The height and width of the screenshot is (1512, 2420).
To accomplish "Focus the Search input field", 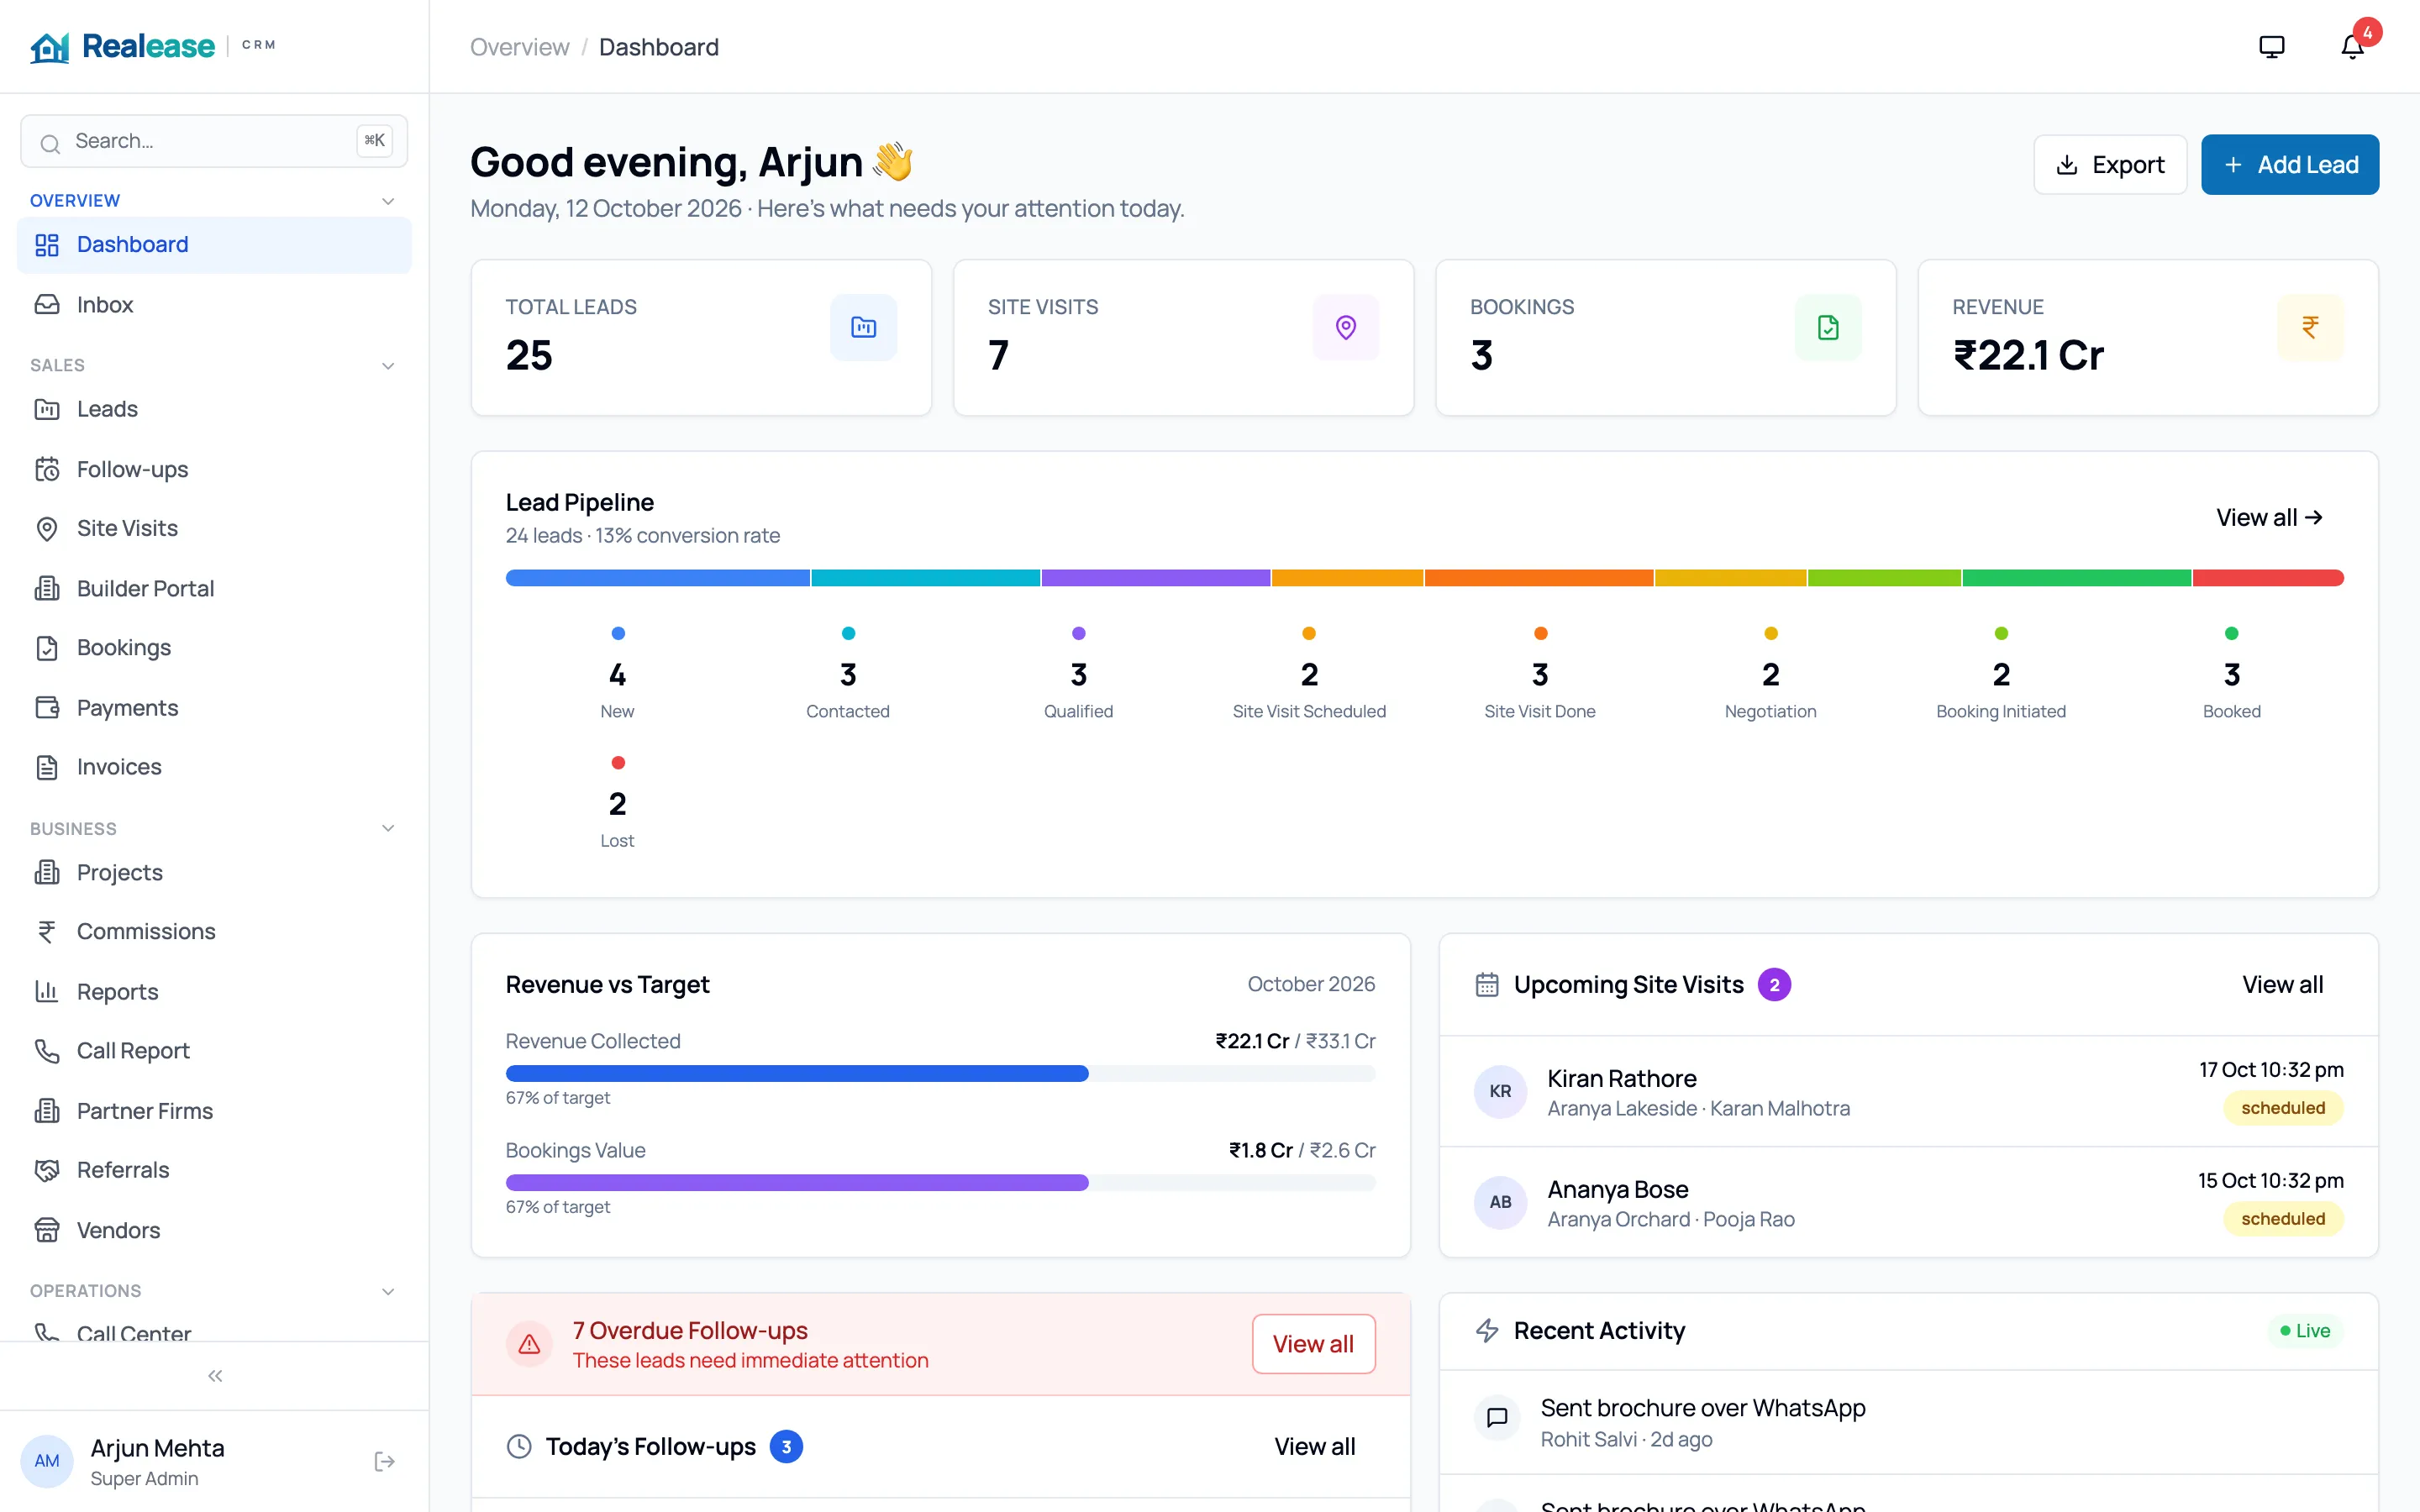I will (214, 141).
